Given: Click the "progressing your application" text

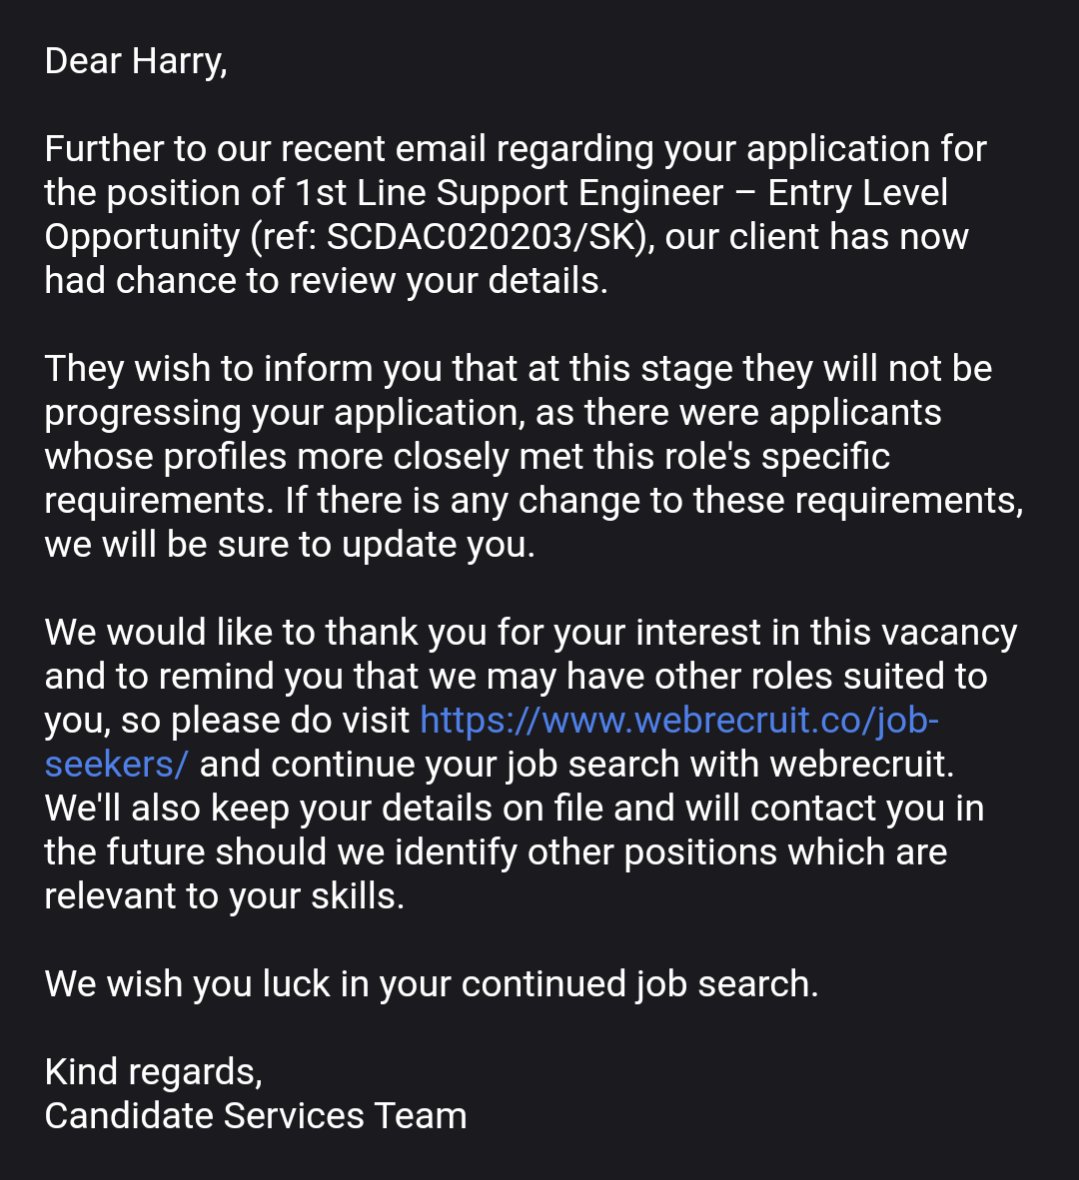Looking at the screenshot, I should click(300, 413).
